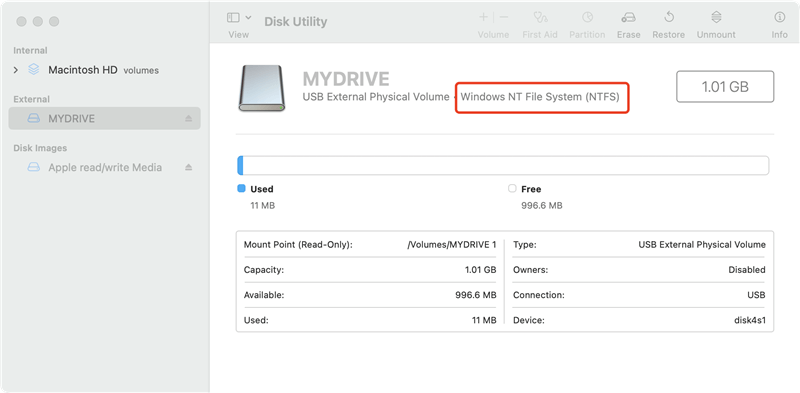Screen dimensions: 800x393
Task: Click the Disk Utility window title
Action: (x=295, y=21)
